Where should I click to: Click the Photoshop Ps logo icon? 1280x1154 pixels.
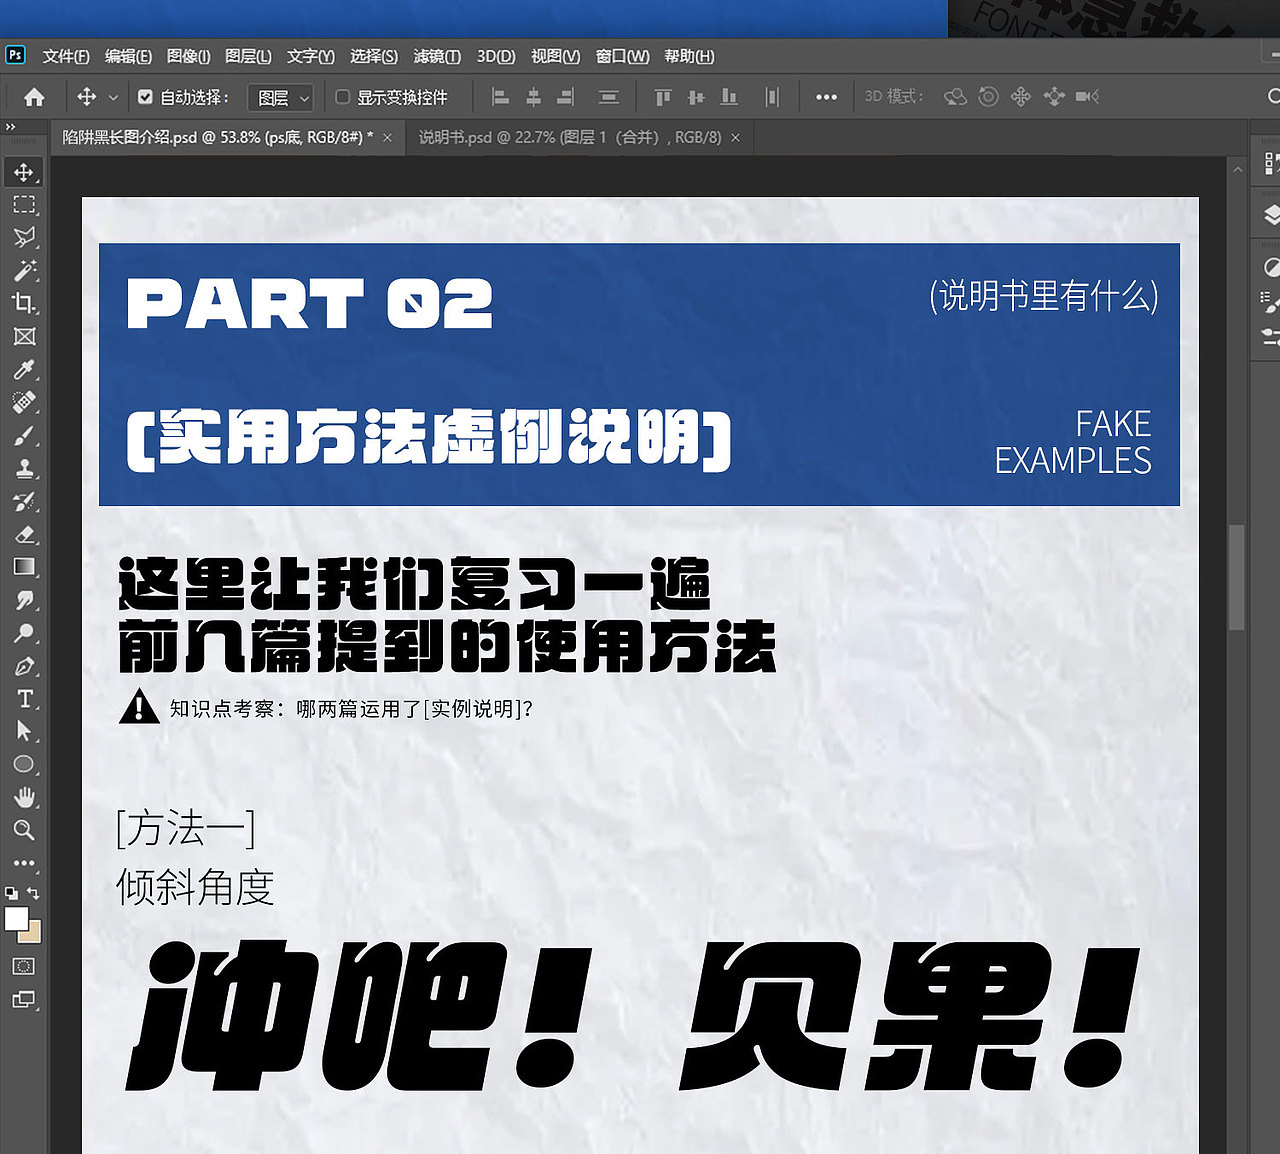[15, 55]
